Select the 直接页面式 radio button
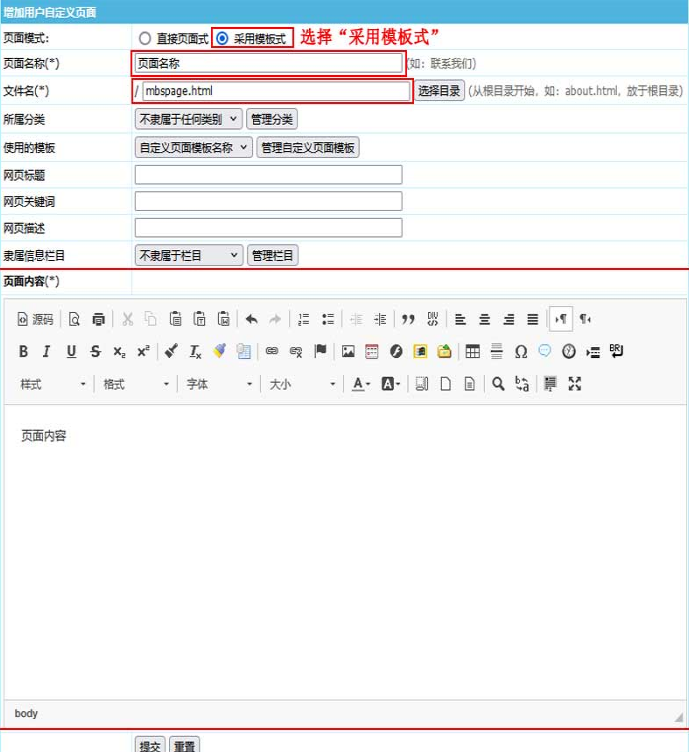The image size is (689, 752). click(x=145, y=38)
